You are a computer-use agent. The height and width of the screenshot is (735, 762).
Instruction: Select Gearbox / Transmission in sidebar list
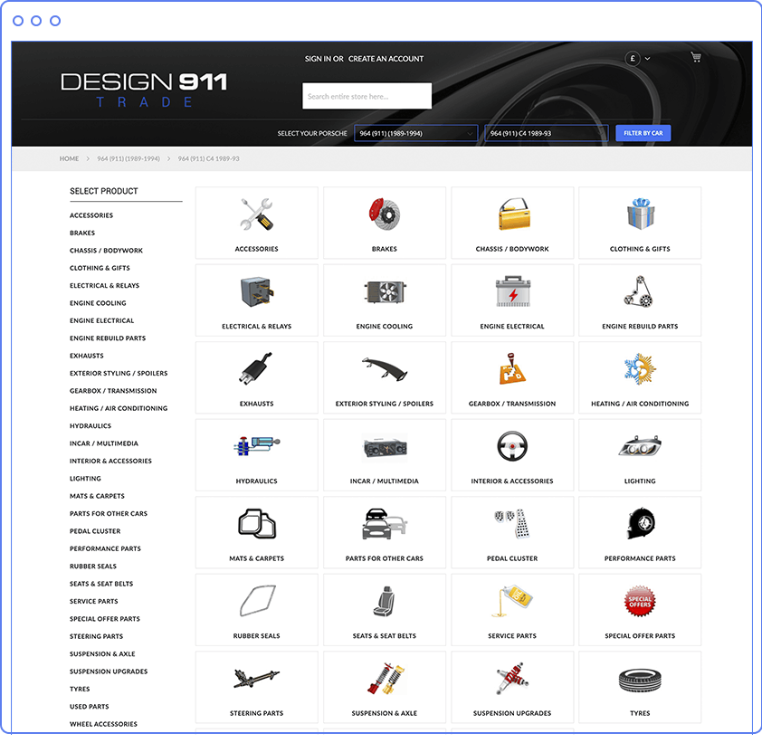(113, 391)
